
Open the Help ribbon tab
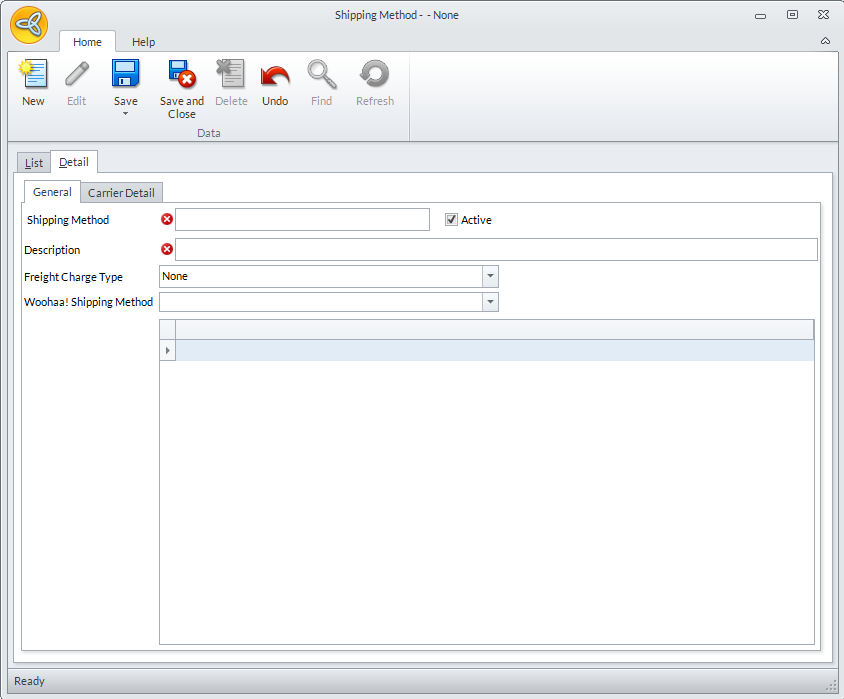[144, 42]
